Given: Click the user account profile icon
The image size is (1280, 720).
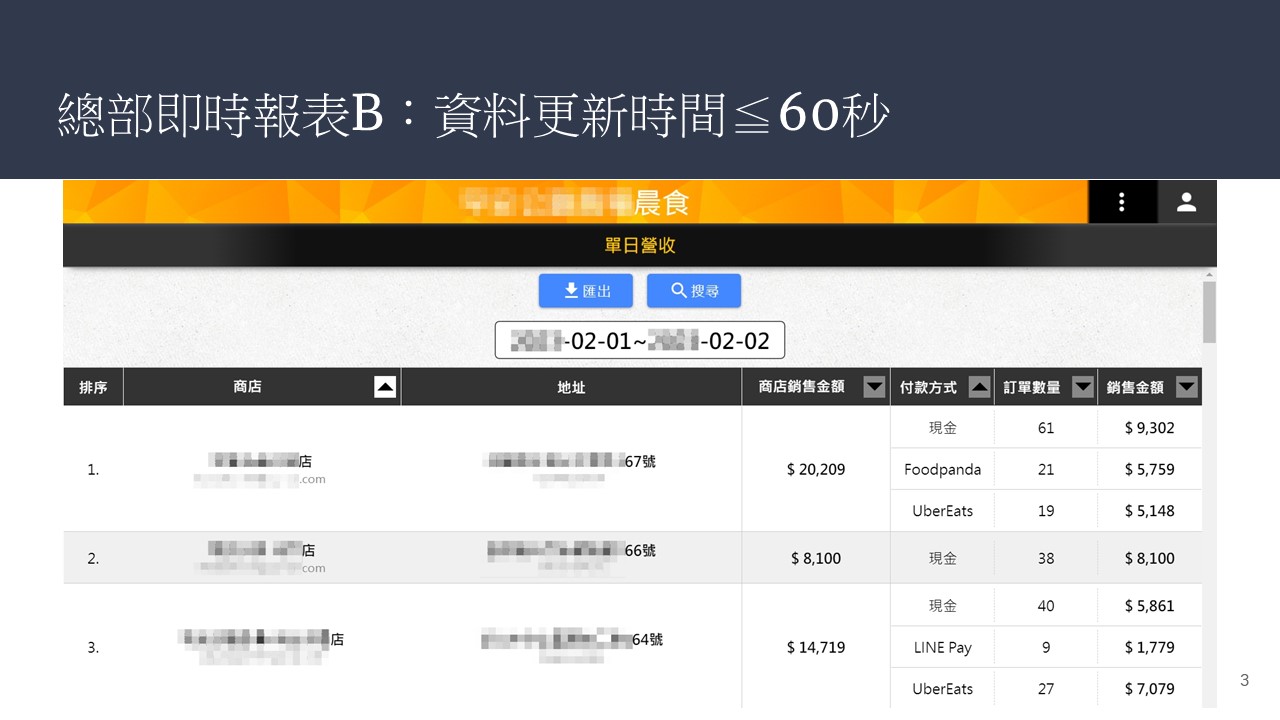Looking at the screenshot, I should click(x=1186, y=203).
